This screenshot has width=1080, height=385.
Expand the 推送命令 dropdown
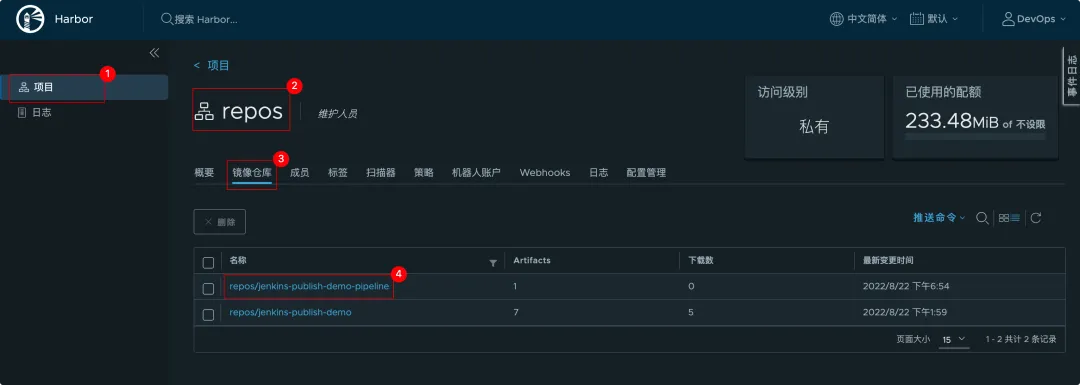939,218
